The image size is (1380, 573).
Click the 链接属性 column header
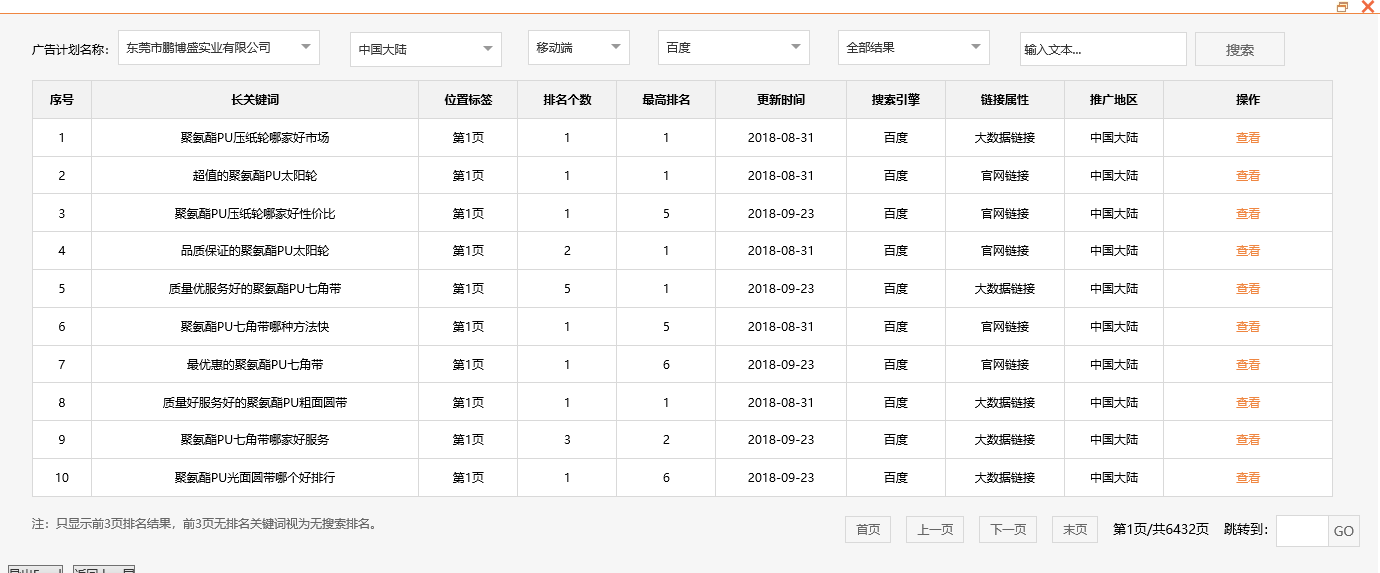point(1005,100)
